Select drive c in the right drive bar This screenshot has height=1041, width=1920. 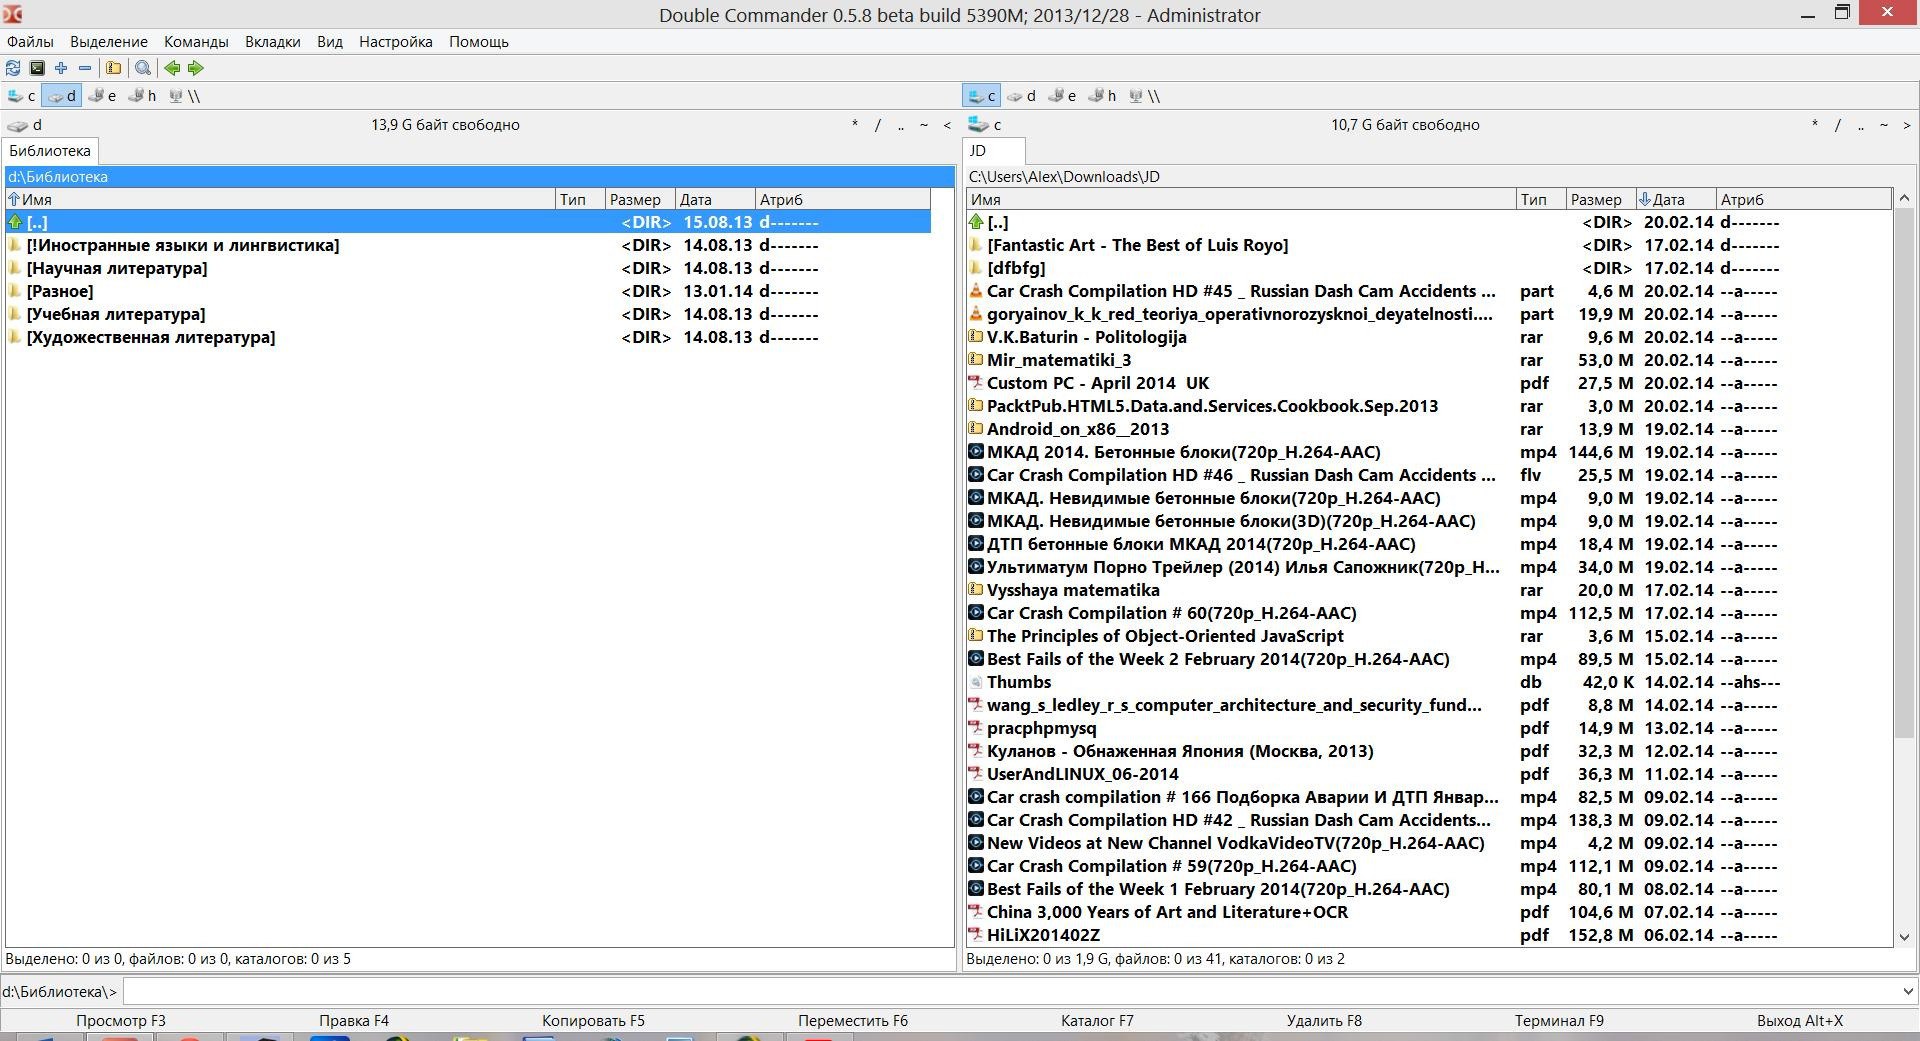tap(981, 96)
